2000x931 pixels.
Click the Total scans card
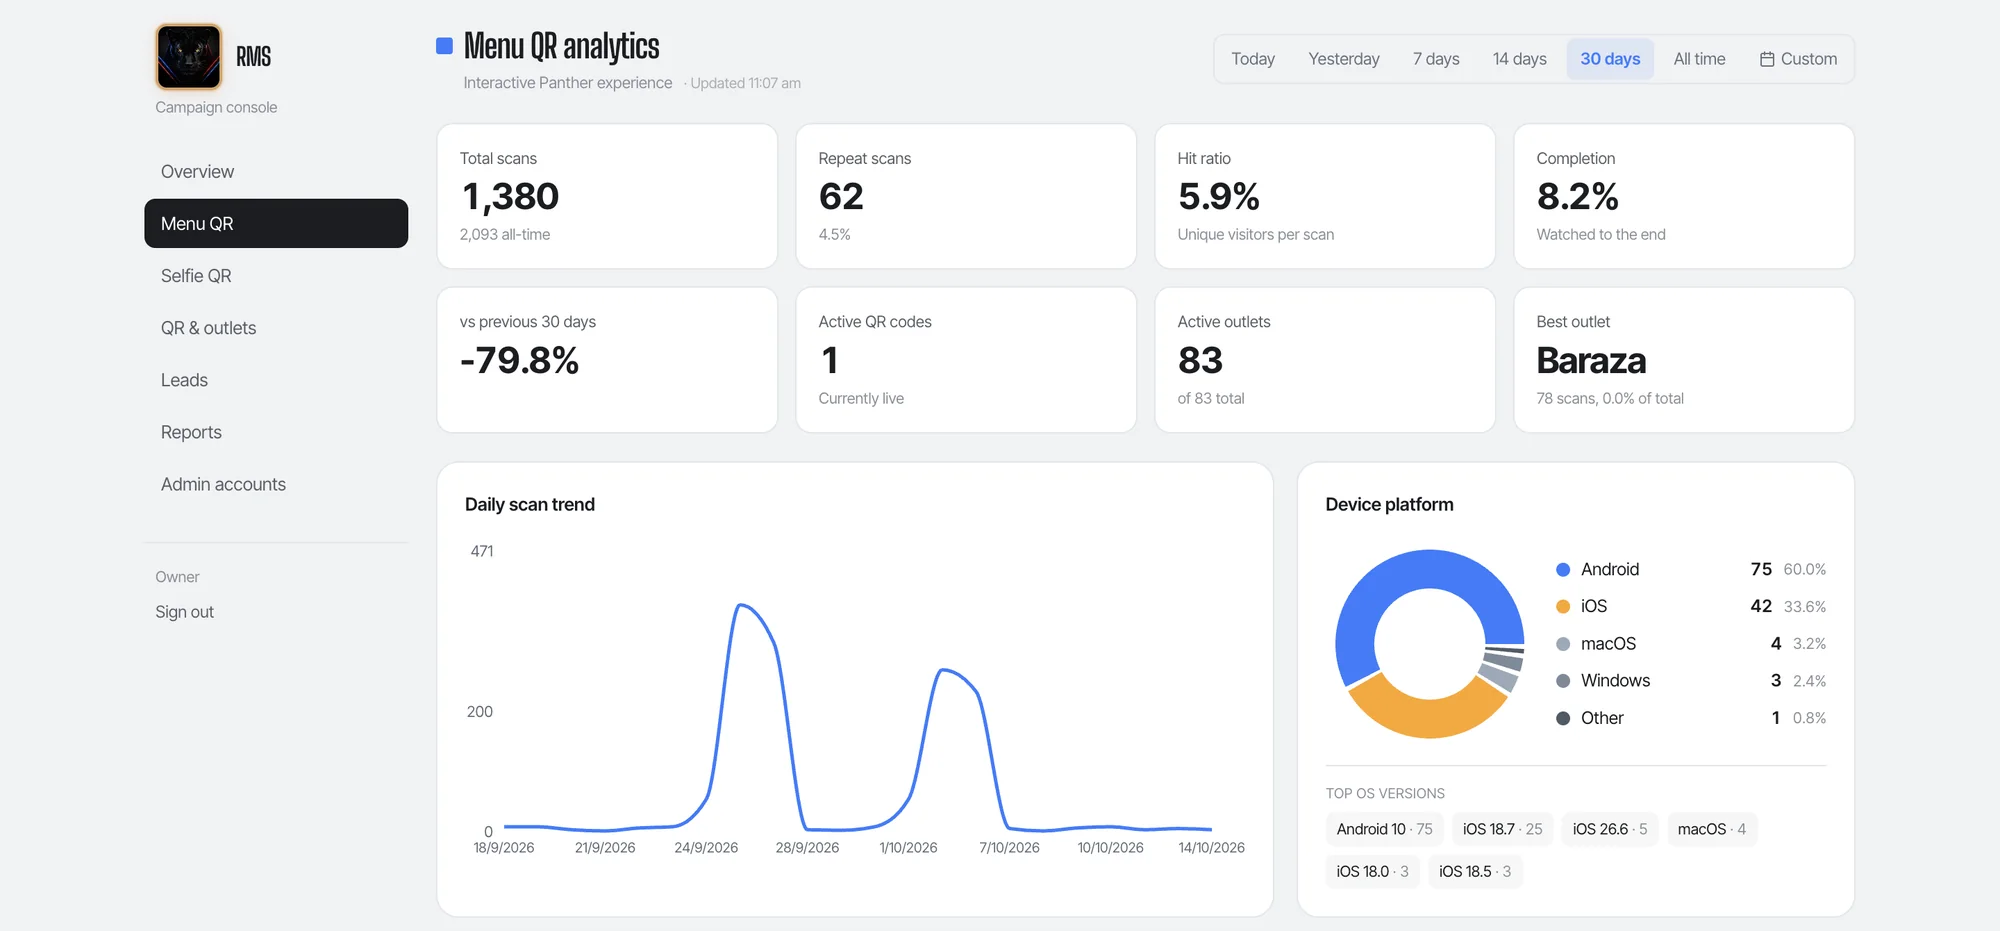pos(607,196)
